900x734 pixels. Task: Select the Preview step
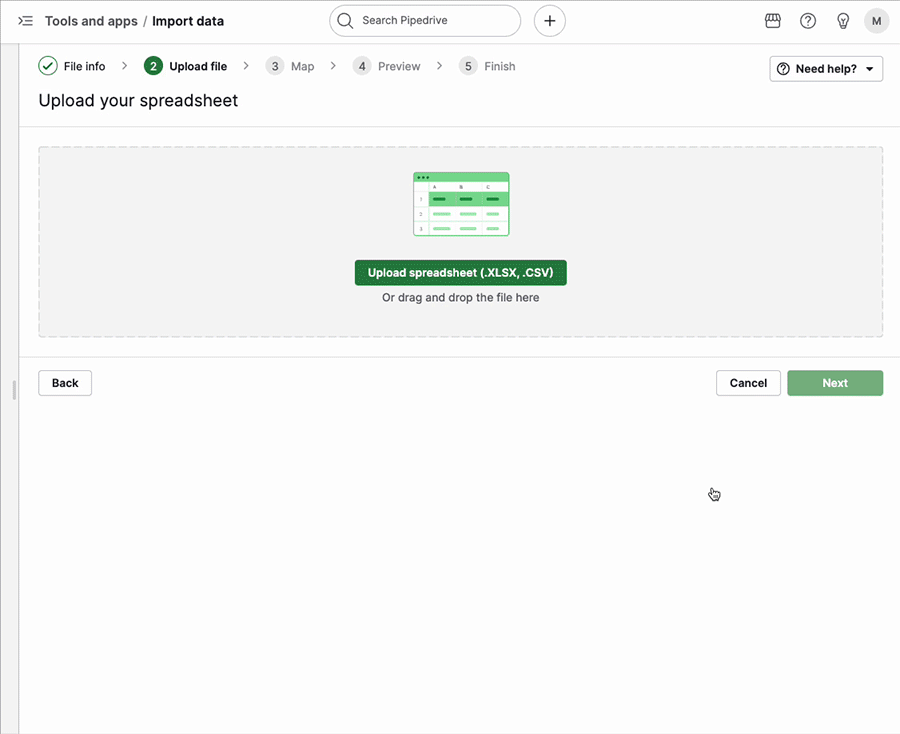[x=398, y=66]
